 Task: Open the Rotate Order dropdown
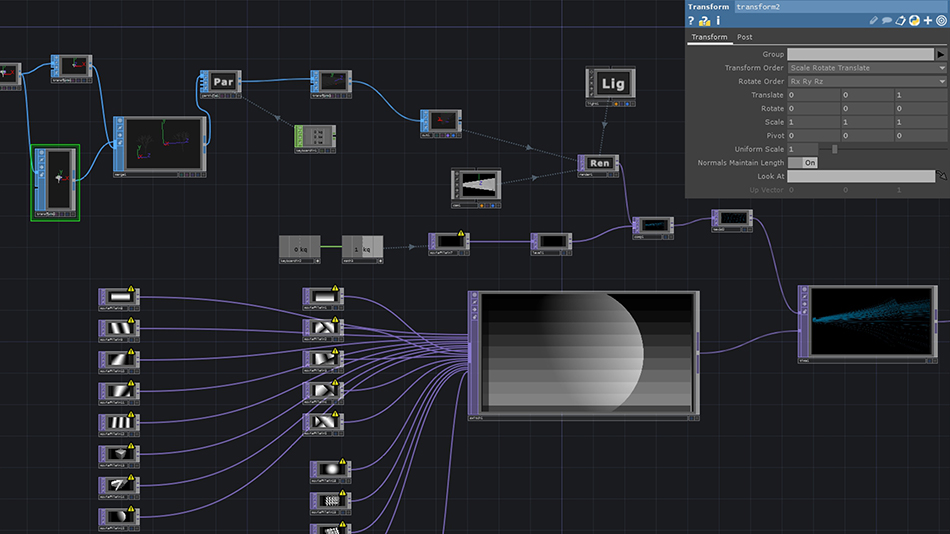(866, 81)
